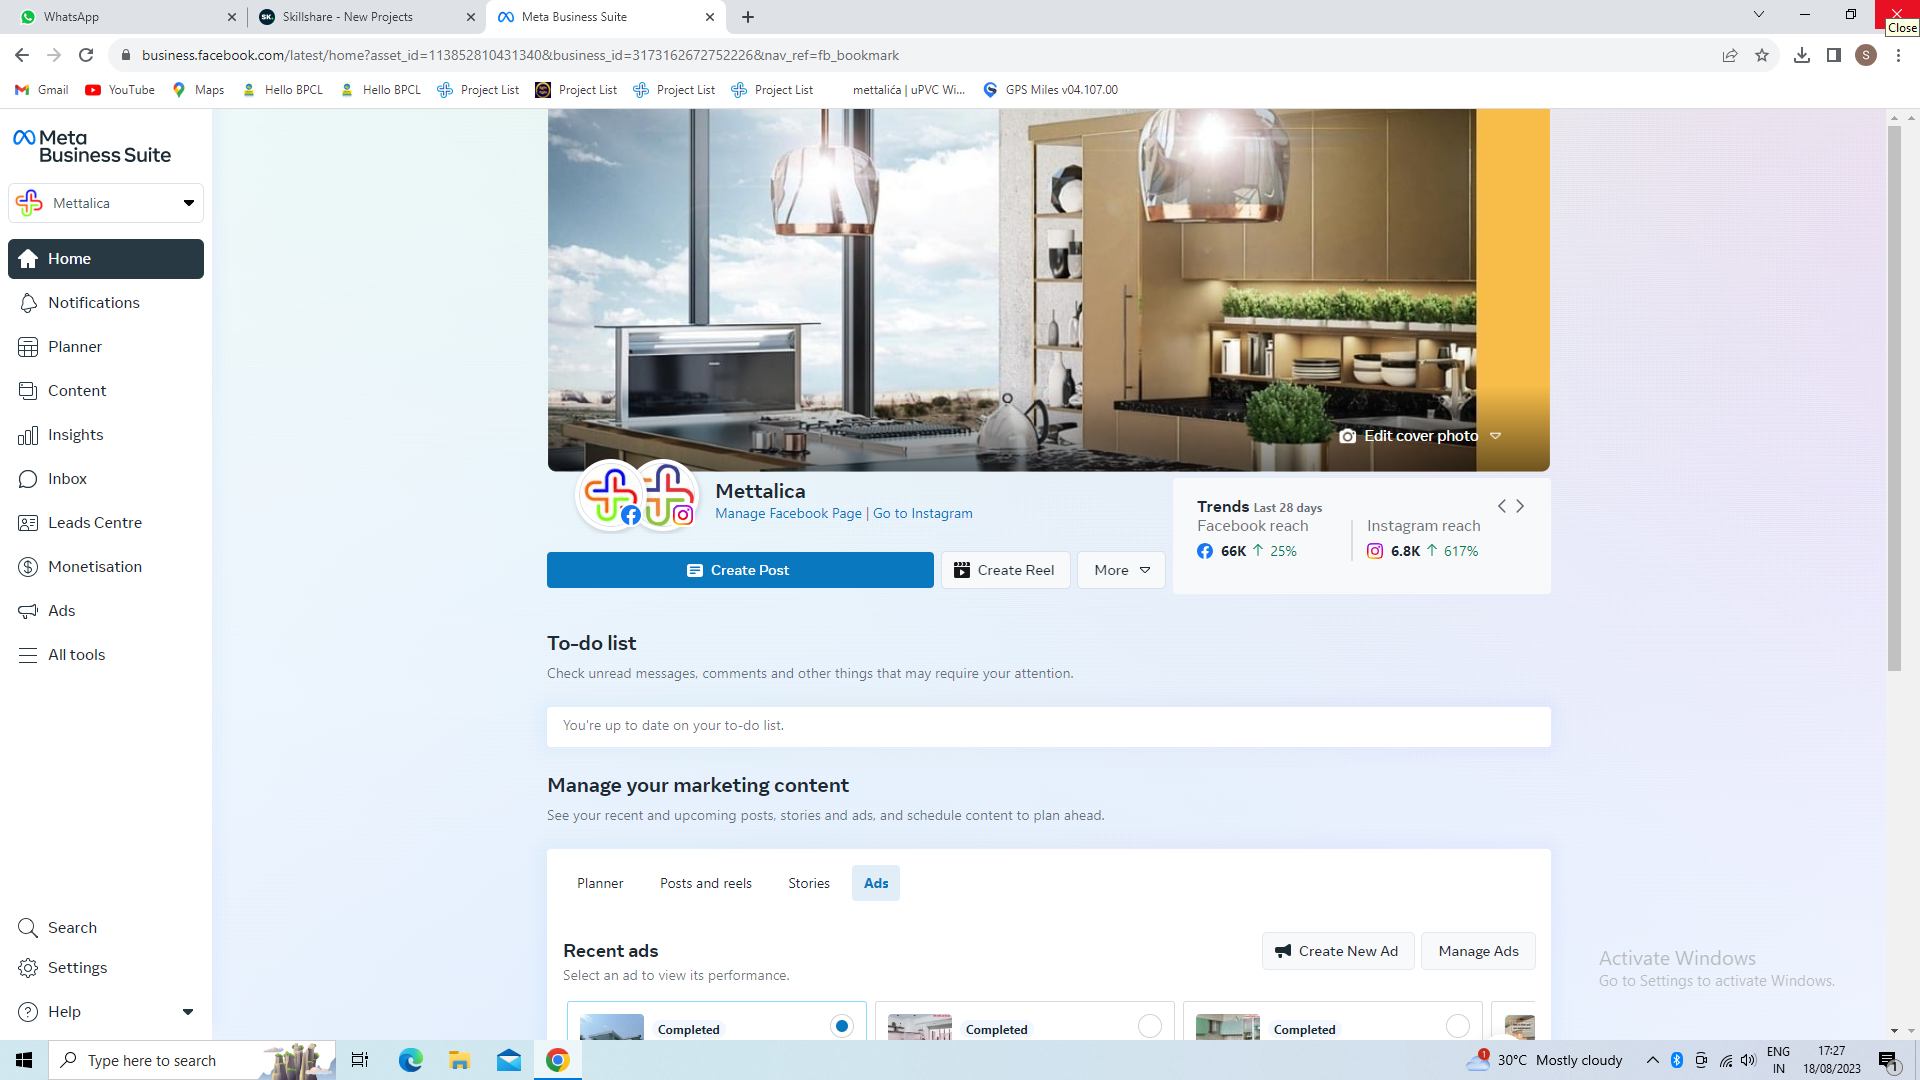
Task: Click the first completed ad thumbnail
Action: [612, 1027]
